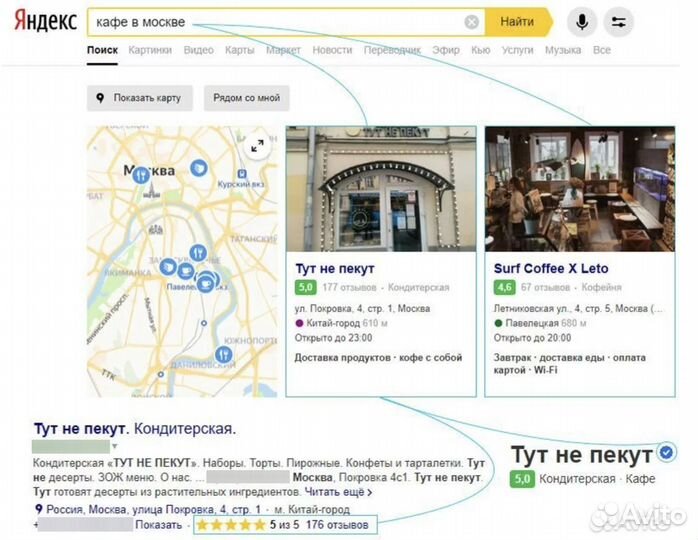This screenshot has width=698, height=540.
Task: Activate voice search microphone
Action: [582, 22]
